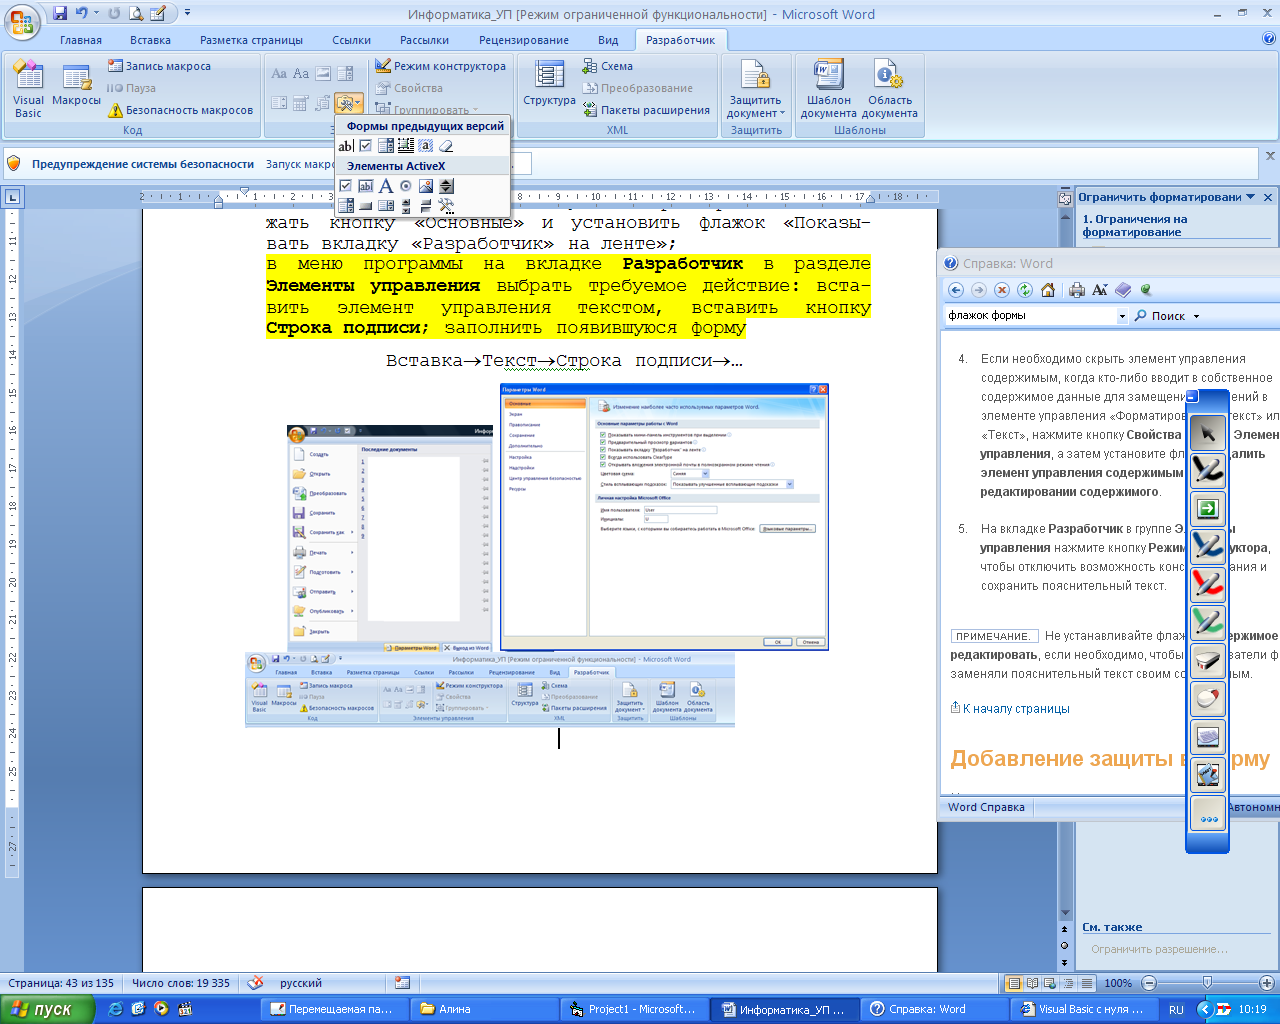Open task pane options dropdown arrow
This screenshot has width=1280, height=1024.
(x=1251, y=197)
